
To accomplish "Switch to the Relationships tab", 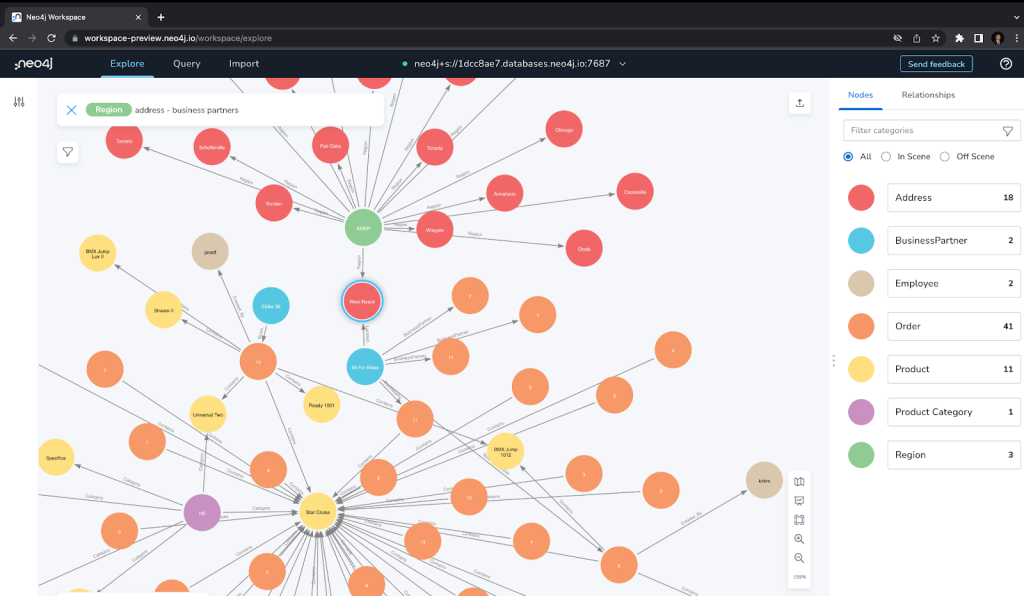I will pyautogui.click(x=928, y=95).
